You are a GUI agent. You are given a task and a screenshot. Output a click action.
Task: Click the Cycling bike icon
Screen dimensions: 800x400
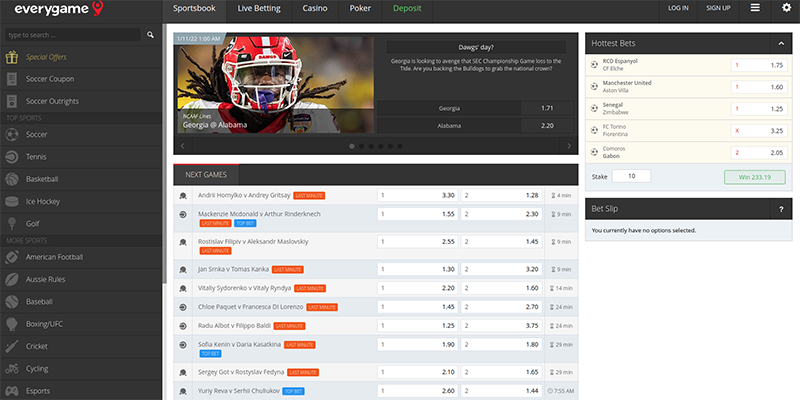click(x=12, y=368)
